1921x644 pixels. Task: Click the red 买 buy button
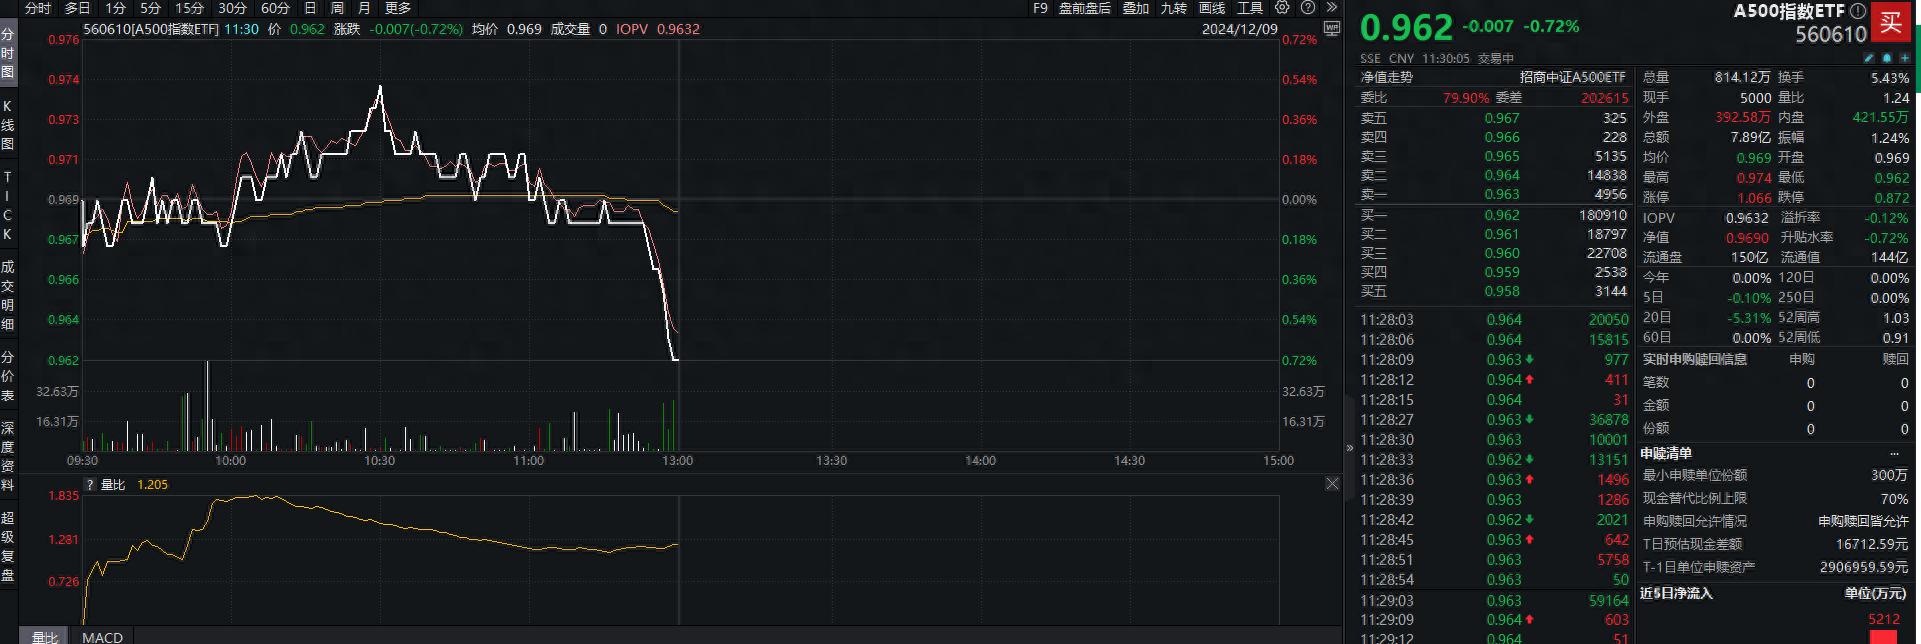pyautogui.click(x=1891, y=22)
